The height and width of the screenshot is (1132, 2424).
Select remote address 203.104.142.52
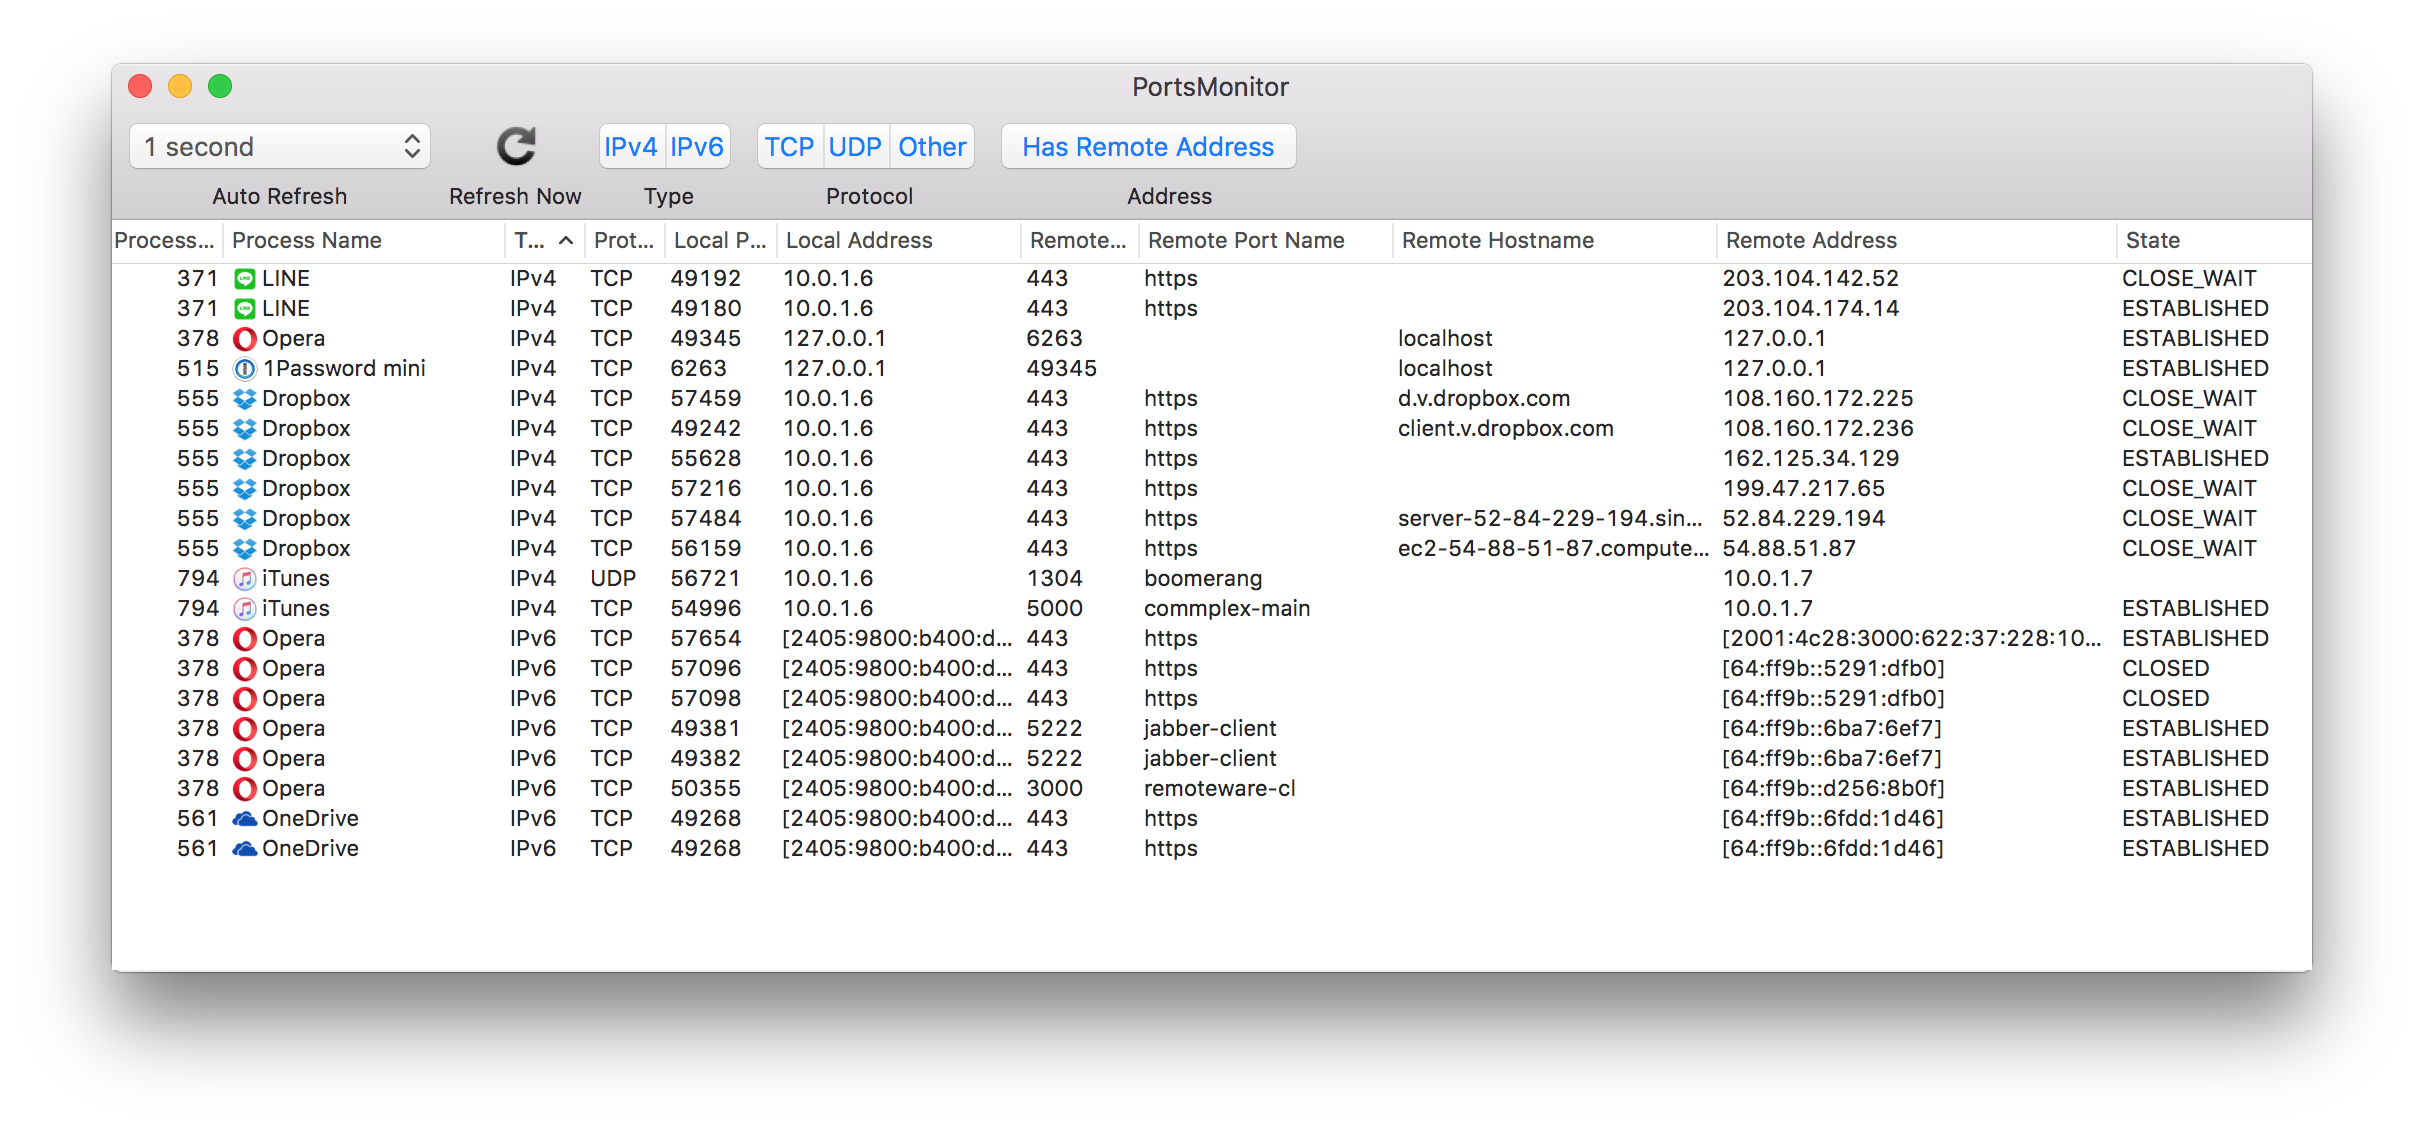pos(1810,279)
